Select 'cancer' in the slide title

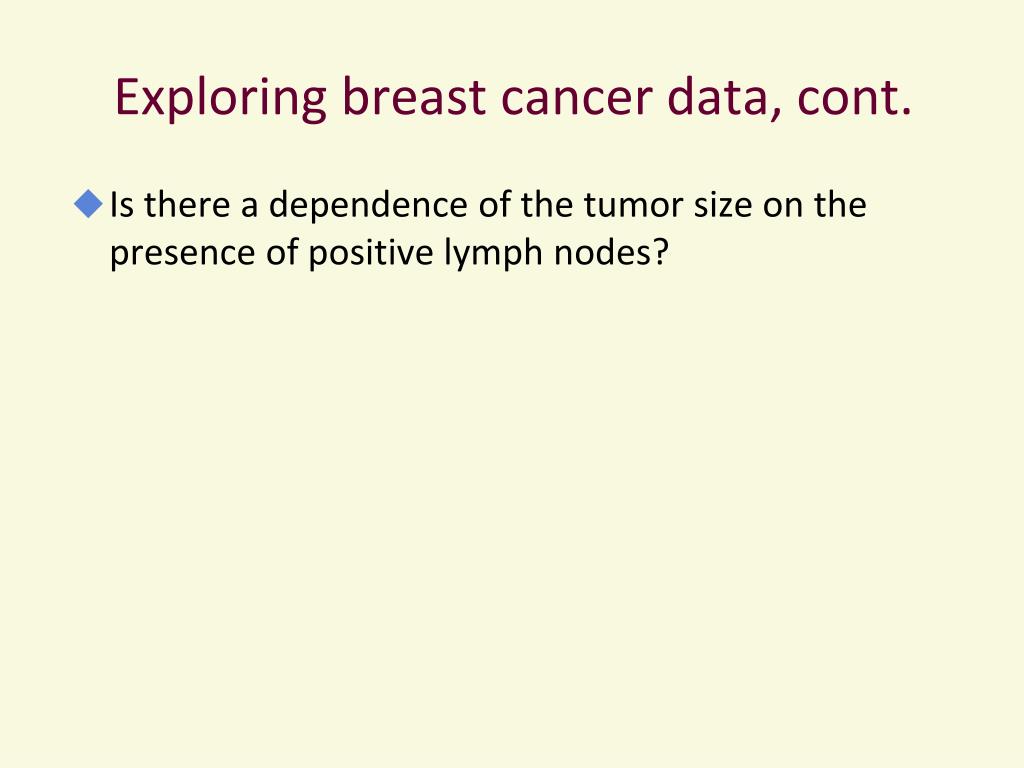[x=577, y=99]
